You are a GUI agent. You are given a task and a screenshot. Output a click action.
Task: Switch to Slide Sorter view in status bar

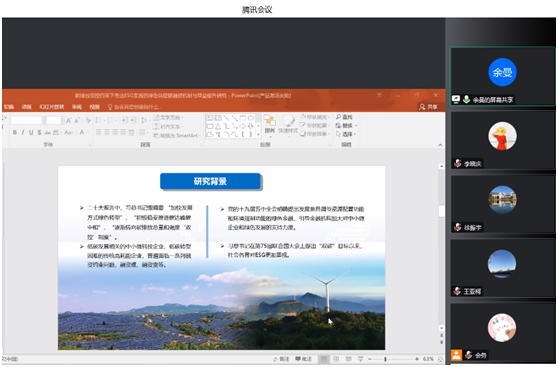tap(336, 359)
